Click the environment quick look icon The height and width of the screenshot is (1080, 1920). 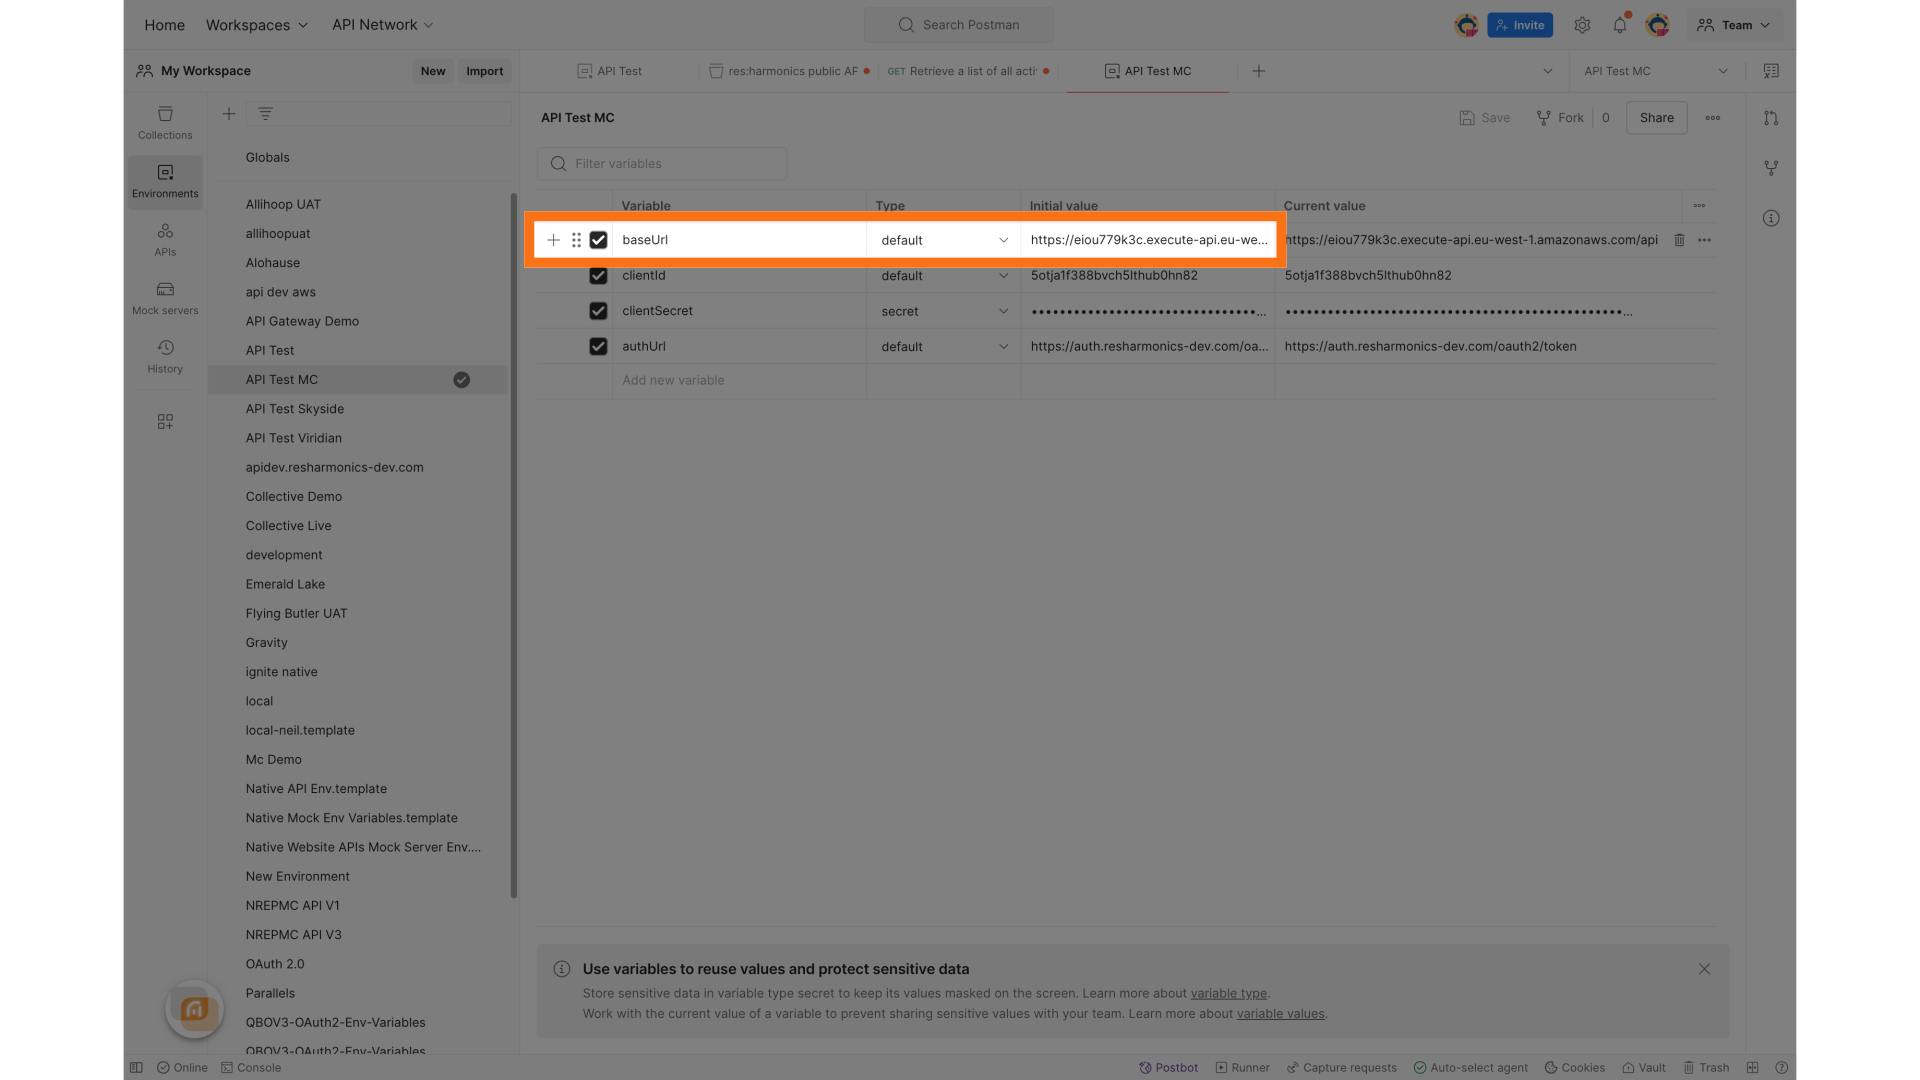pos(1771,71)
